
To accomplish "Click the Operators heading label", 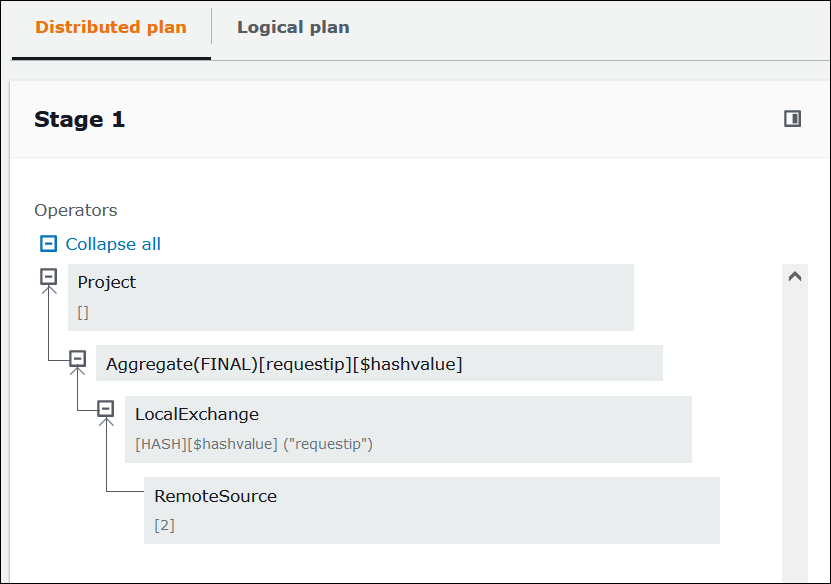I will 75,210.
